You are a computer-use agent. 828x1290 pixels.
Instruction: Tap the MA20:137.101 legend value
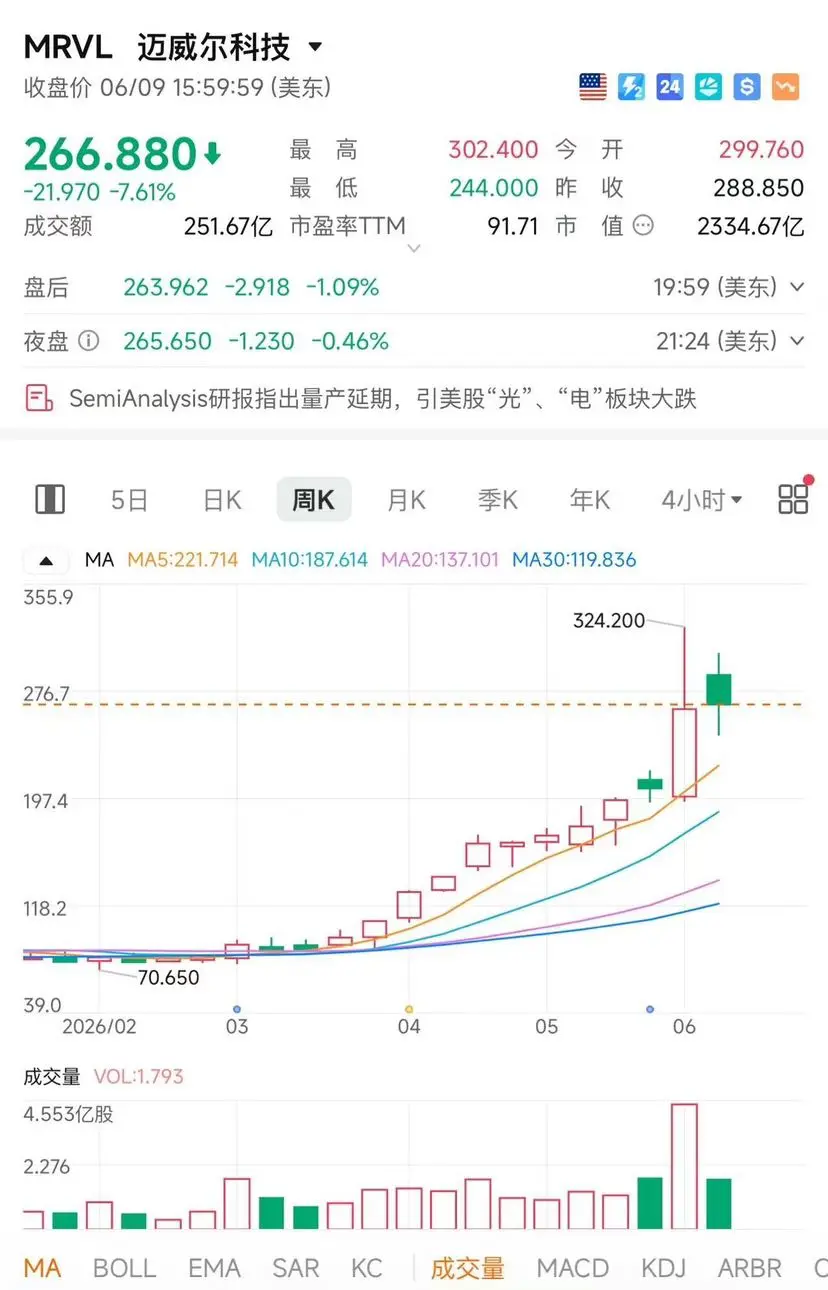[441, 560]
